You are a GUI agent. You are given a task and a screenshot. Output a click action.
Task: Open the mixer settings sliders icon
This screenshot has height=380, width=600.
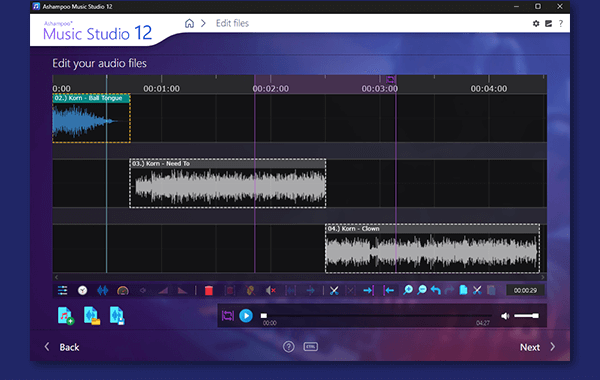coord(62,290)
